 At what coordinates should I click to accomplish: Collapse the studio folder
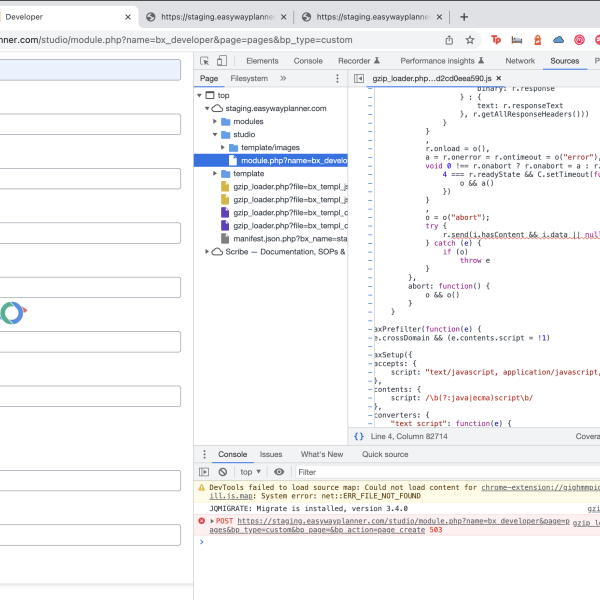(x=214, y=134)
